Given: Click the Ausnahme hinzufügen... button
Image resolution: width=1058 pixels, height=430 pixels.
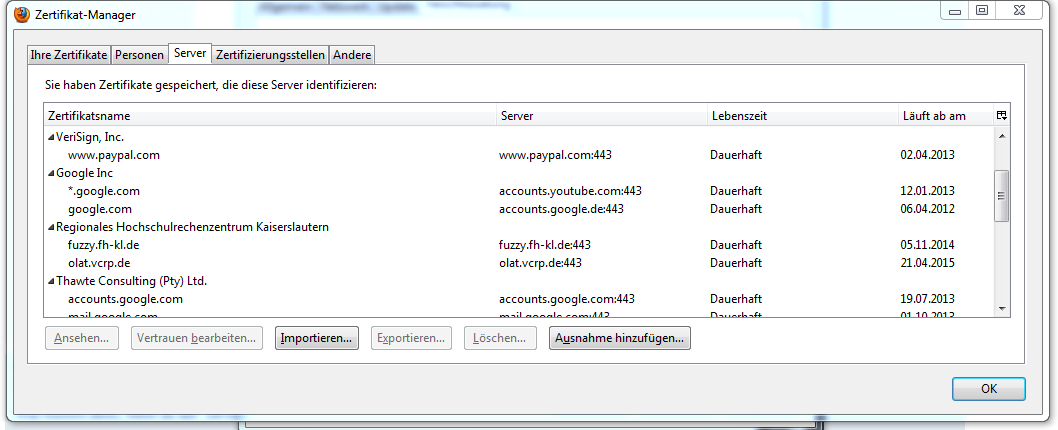Looking at the screenshot, I should click(x=619, y=338).
